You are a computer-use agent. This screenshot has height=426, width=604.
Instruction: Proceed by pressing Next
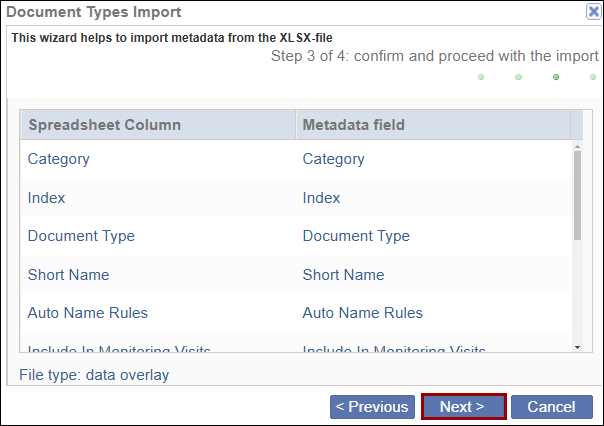[x=463, y=407]
